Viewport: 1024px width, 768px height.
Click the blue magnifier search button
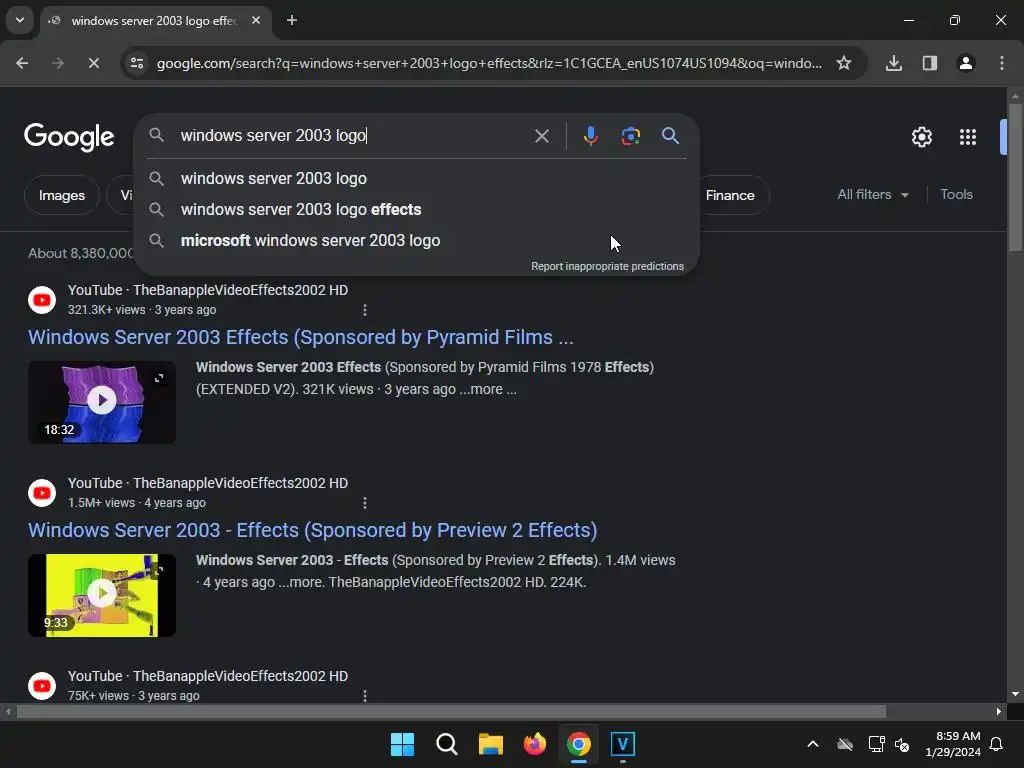670,136
